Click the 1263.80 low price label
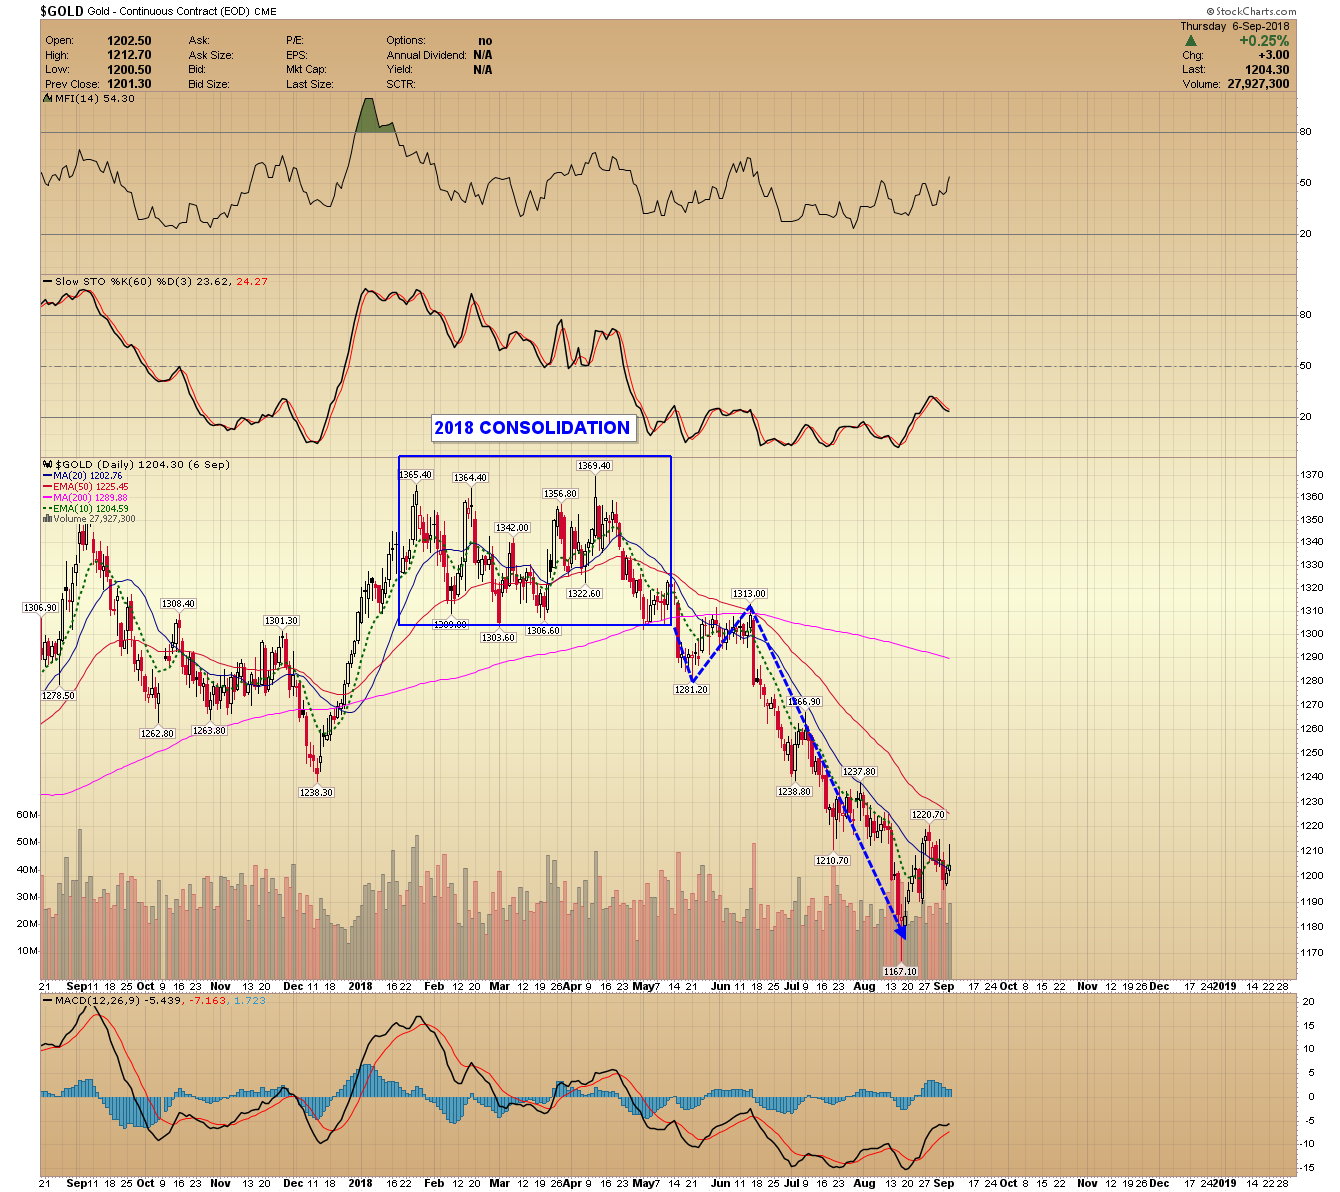Image resolution: width=1340 pixels, height=1192 pixels. [209, 731]
